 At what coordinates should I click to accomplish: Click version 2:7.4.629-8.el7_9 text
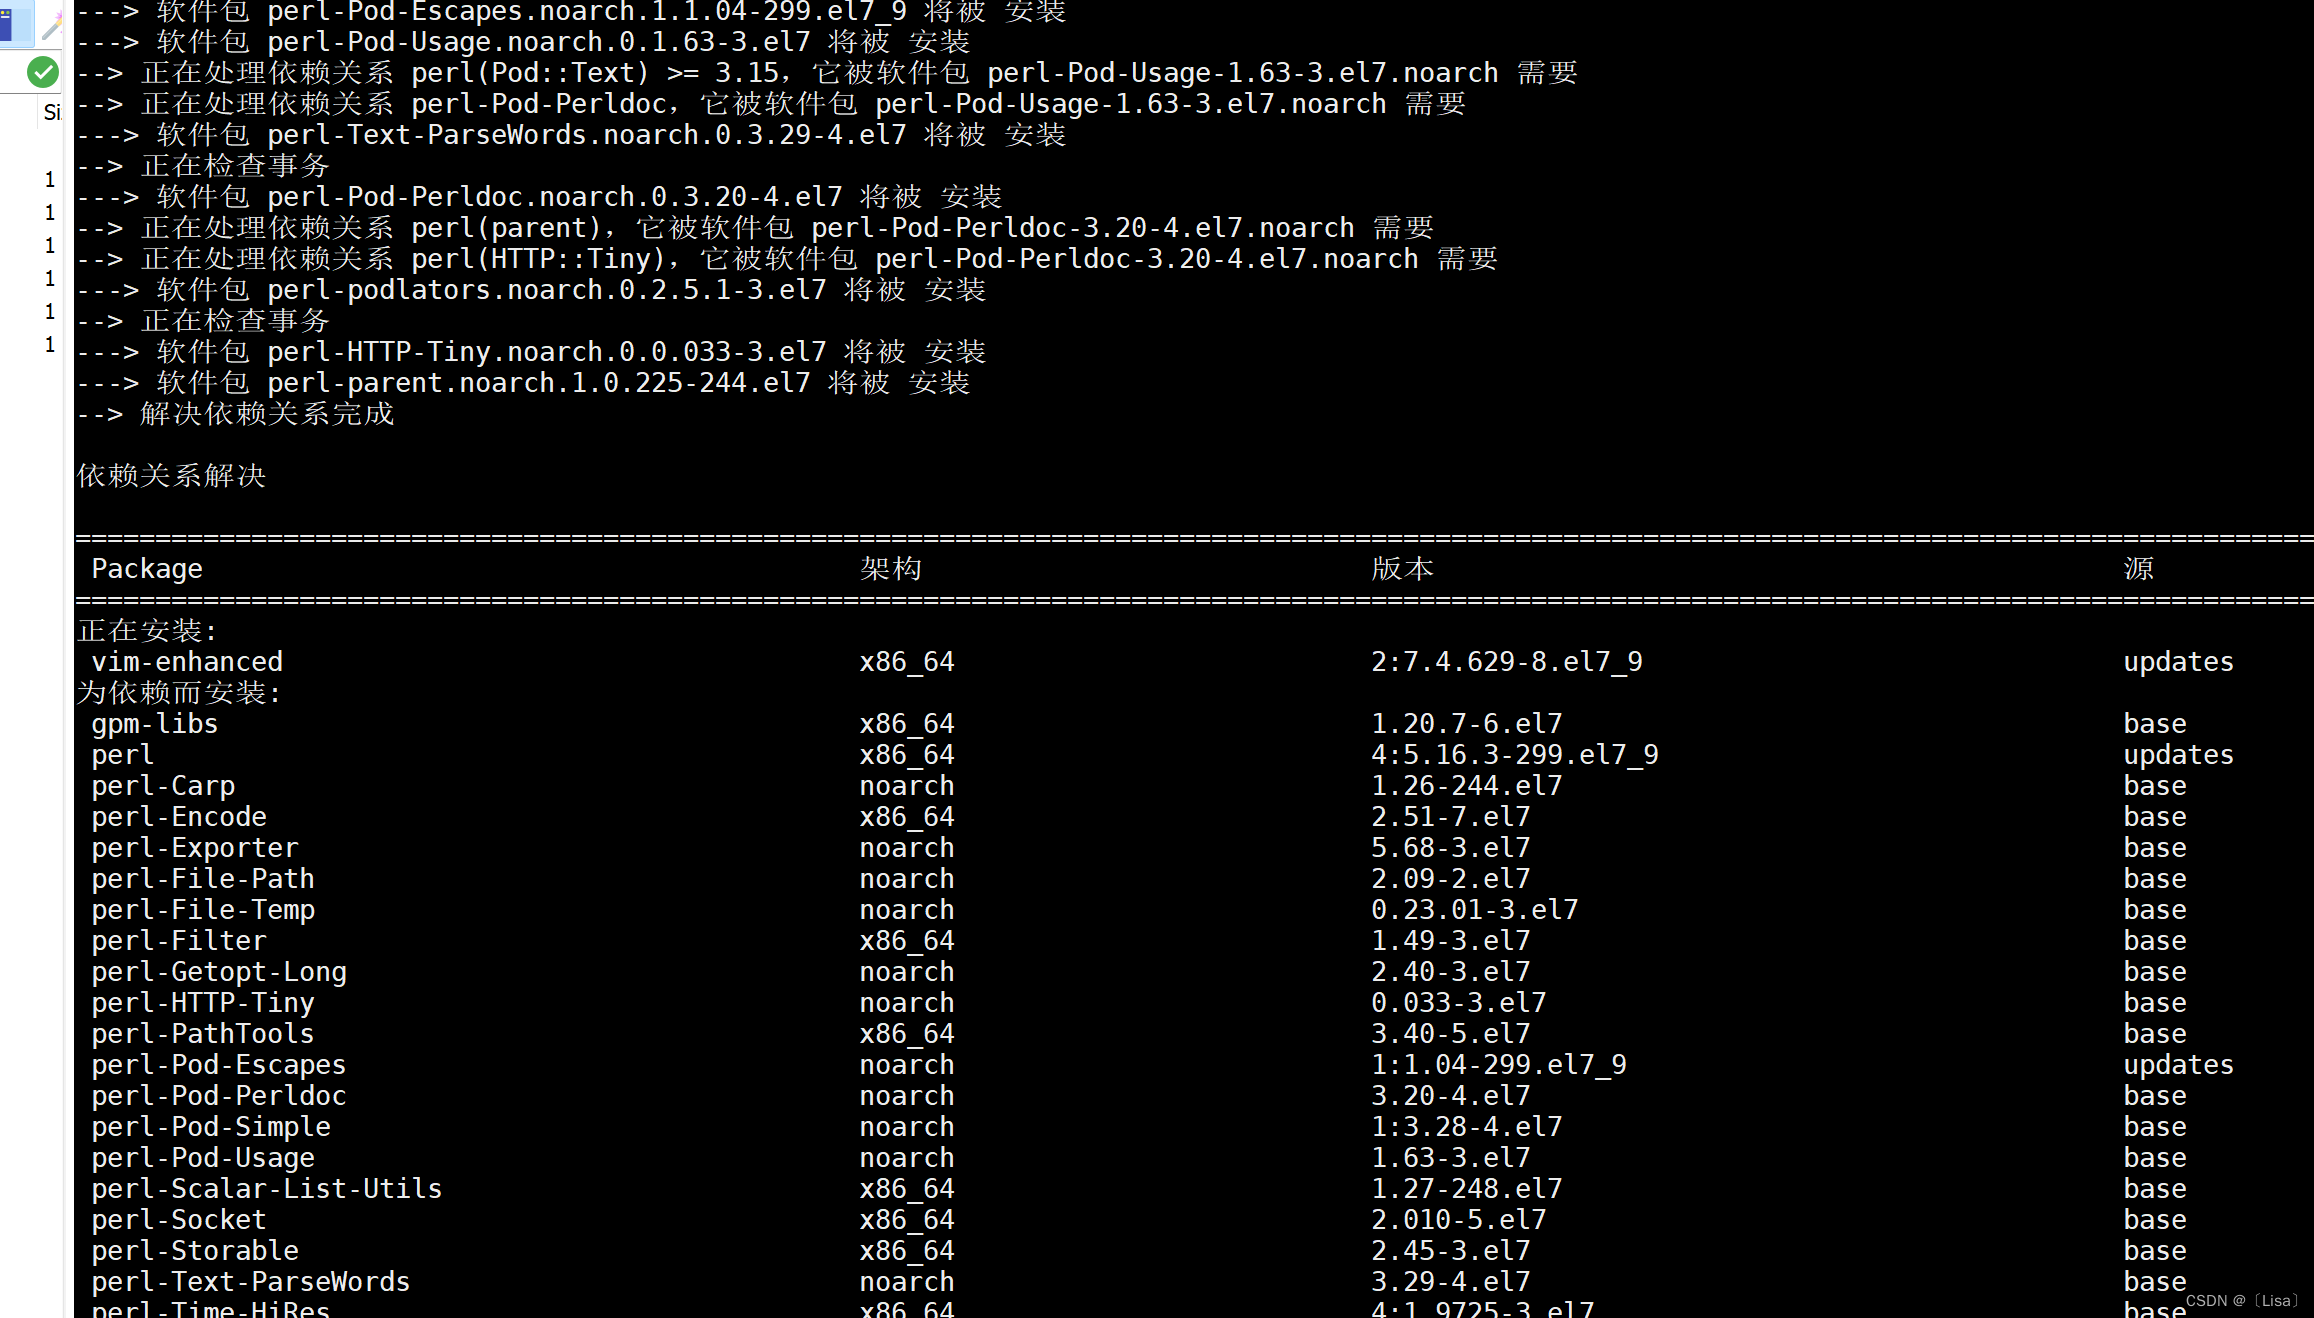[1506, 661]
